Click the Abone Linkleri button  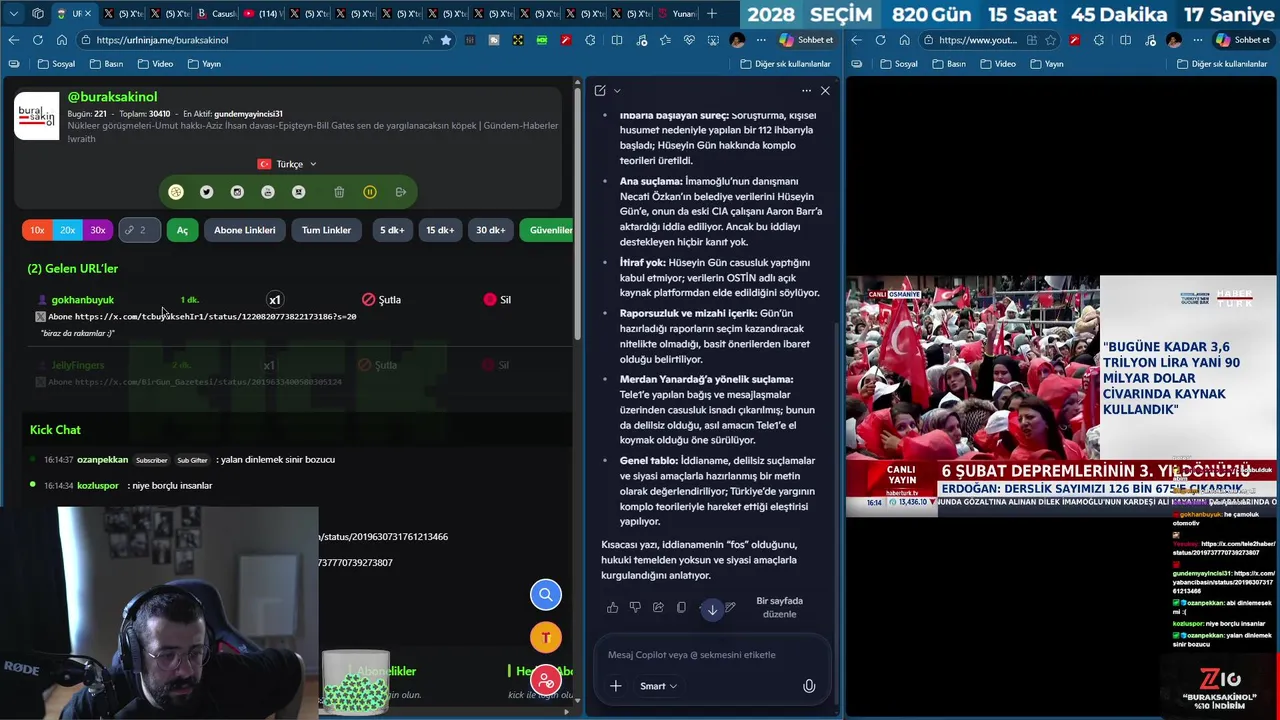[244, 230]
